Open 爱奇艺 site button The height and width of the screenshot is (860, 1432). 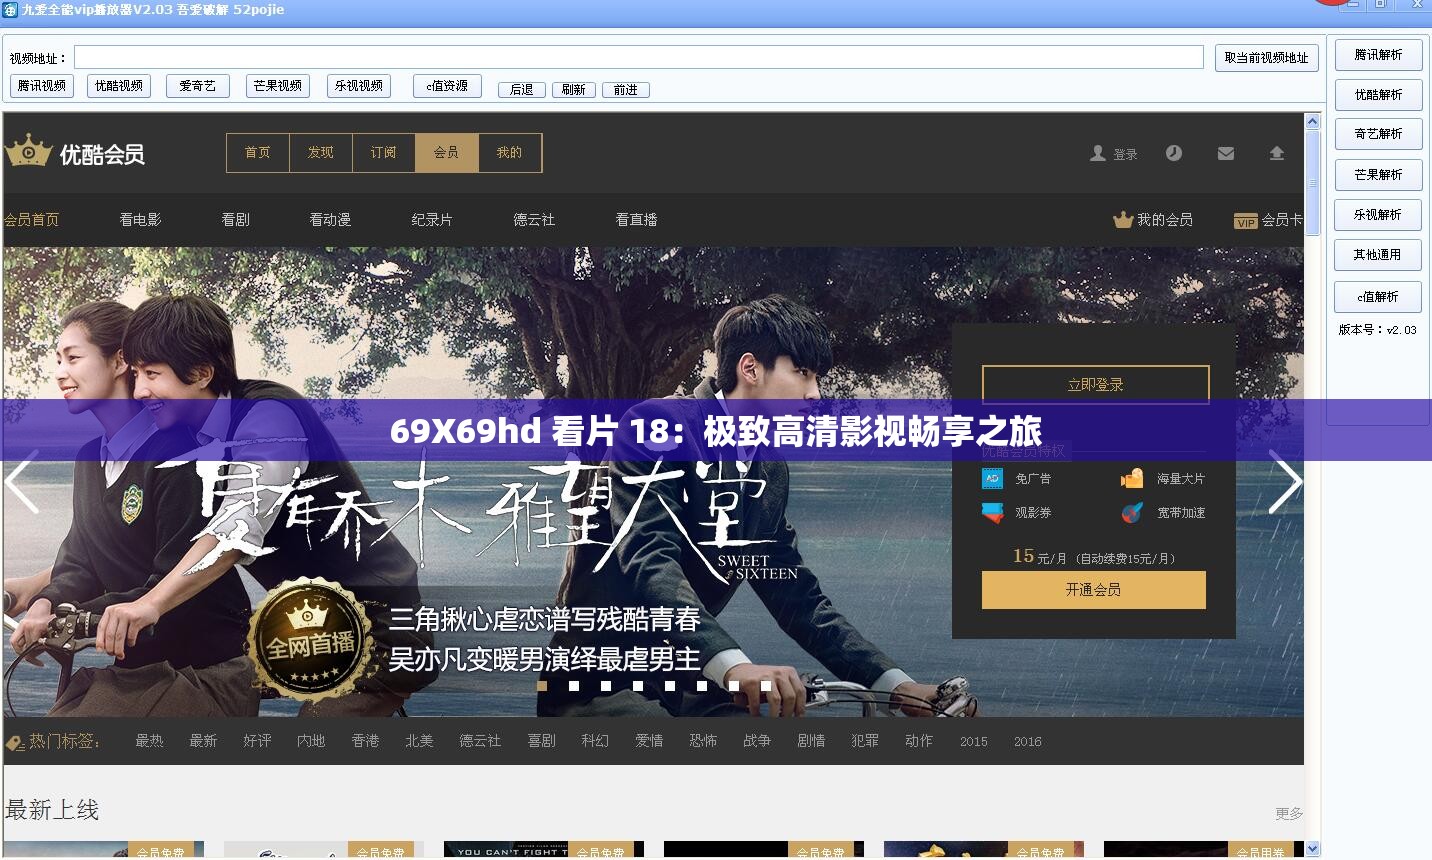[198, 86]
